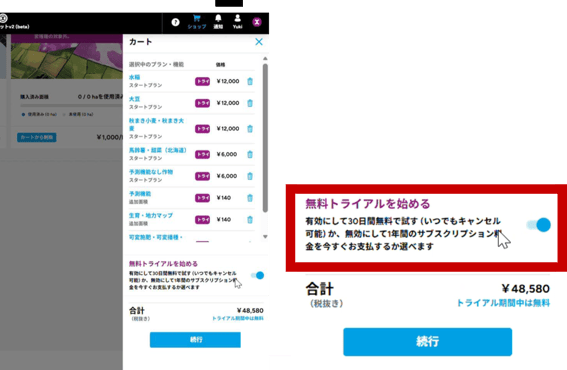
Task: Toggle the free trial switch in cart panel
Action: 257,276
